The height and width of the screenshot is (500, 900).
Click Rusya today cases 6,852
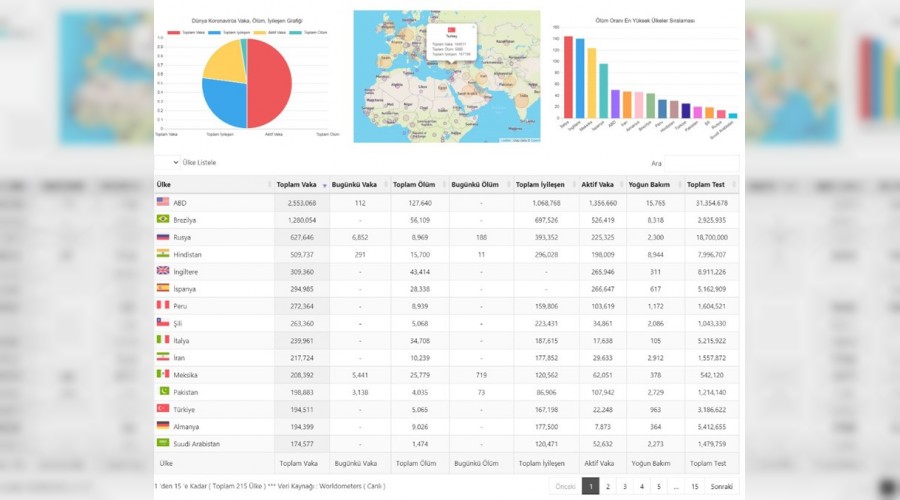coord(360,238)
